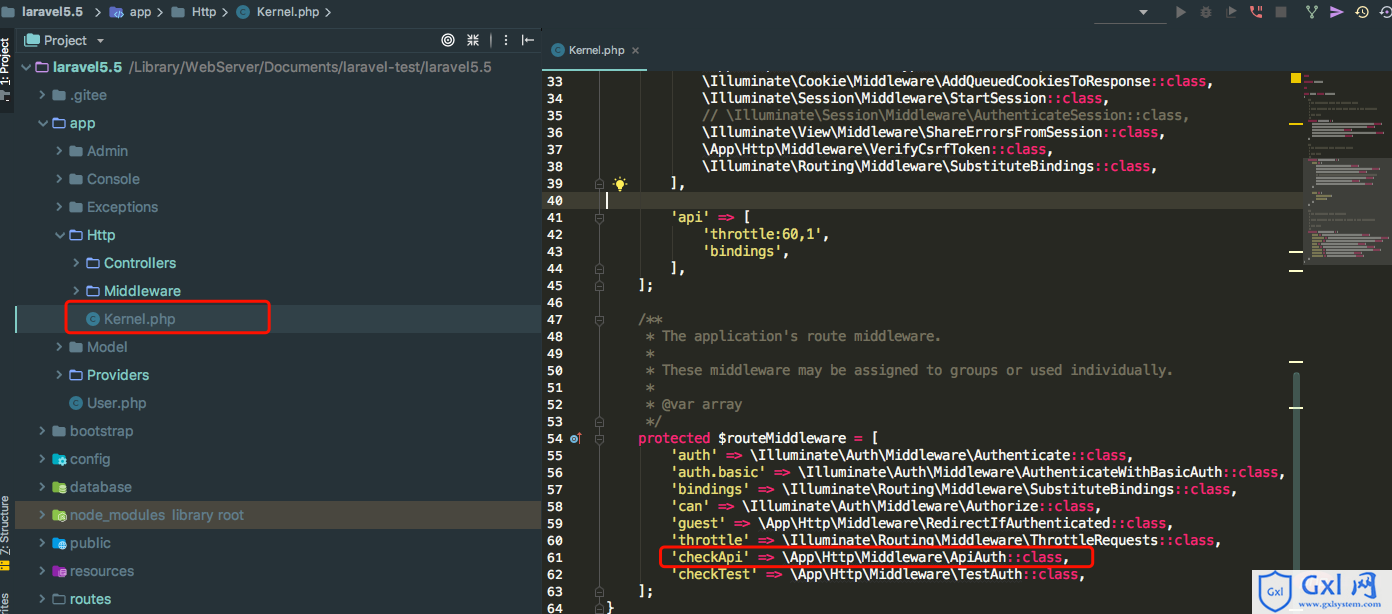Screen dimensions: 1392x614
Task: Start debugging with the bug icon
Action: point(1206,12)
